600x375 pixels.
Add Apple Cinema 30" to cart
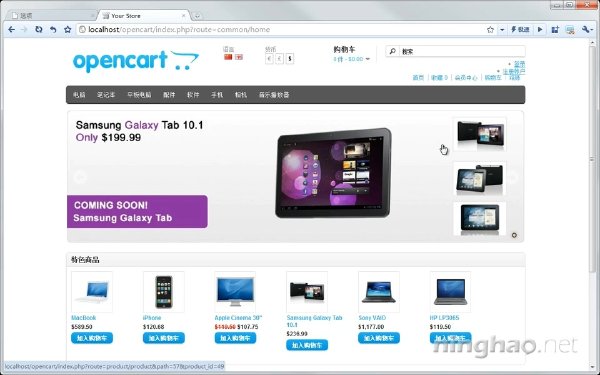[x=235, y=338]
